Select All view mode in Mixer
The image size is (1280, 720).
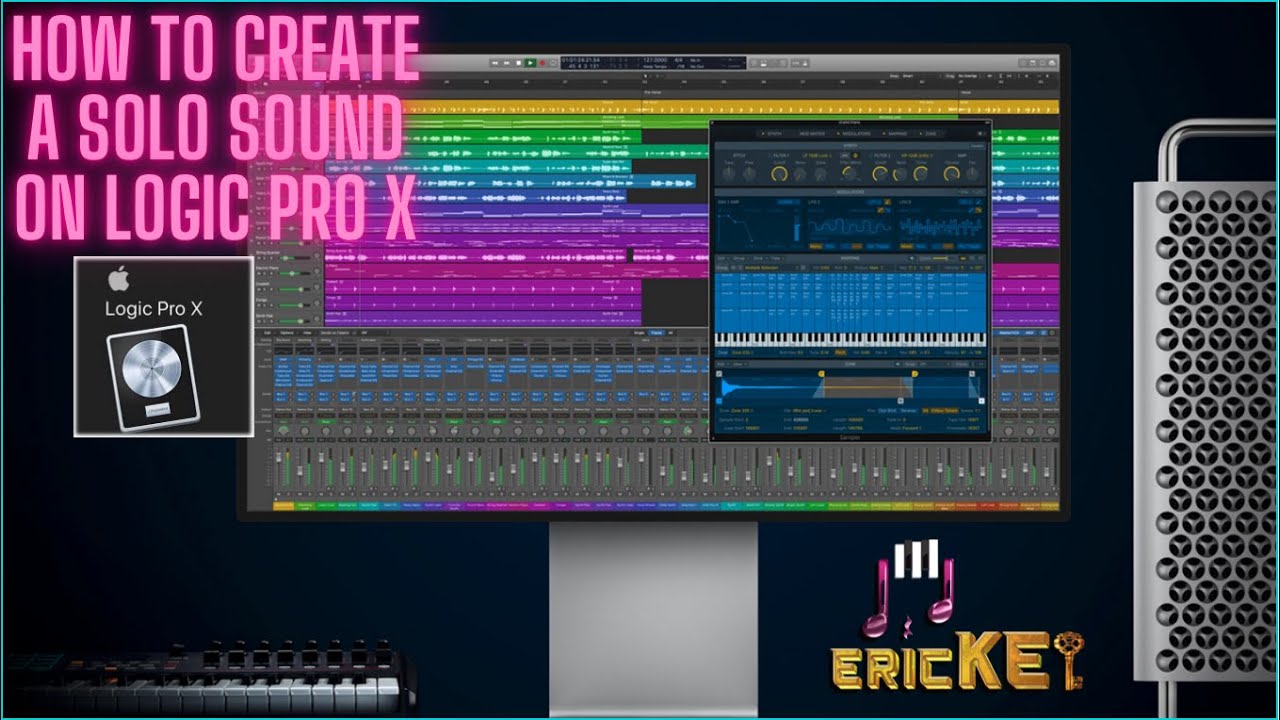point(671,333)
